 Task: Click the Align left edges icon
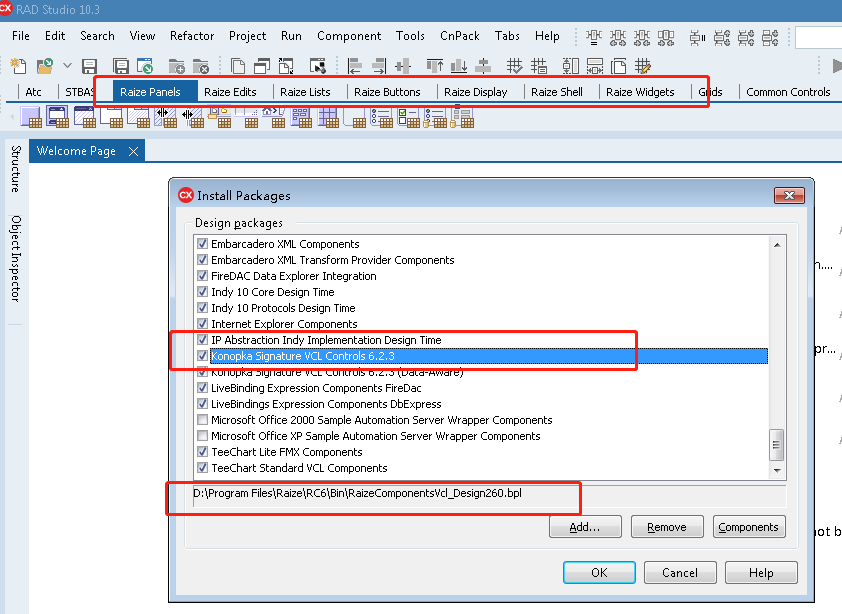(x=354, y=66)
